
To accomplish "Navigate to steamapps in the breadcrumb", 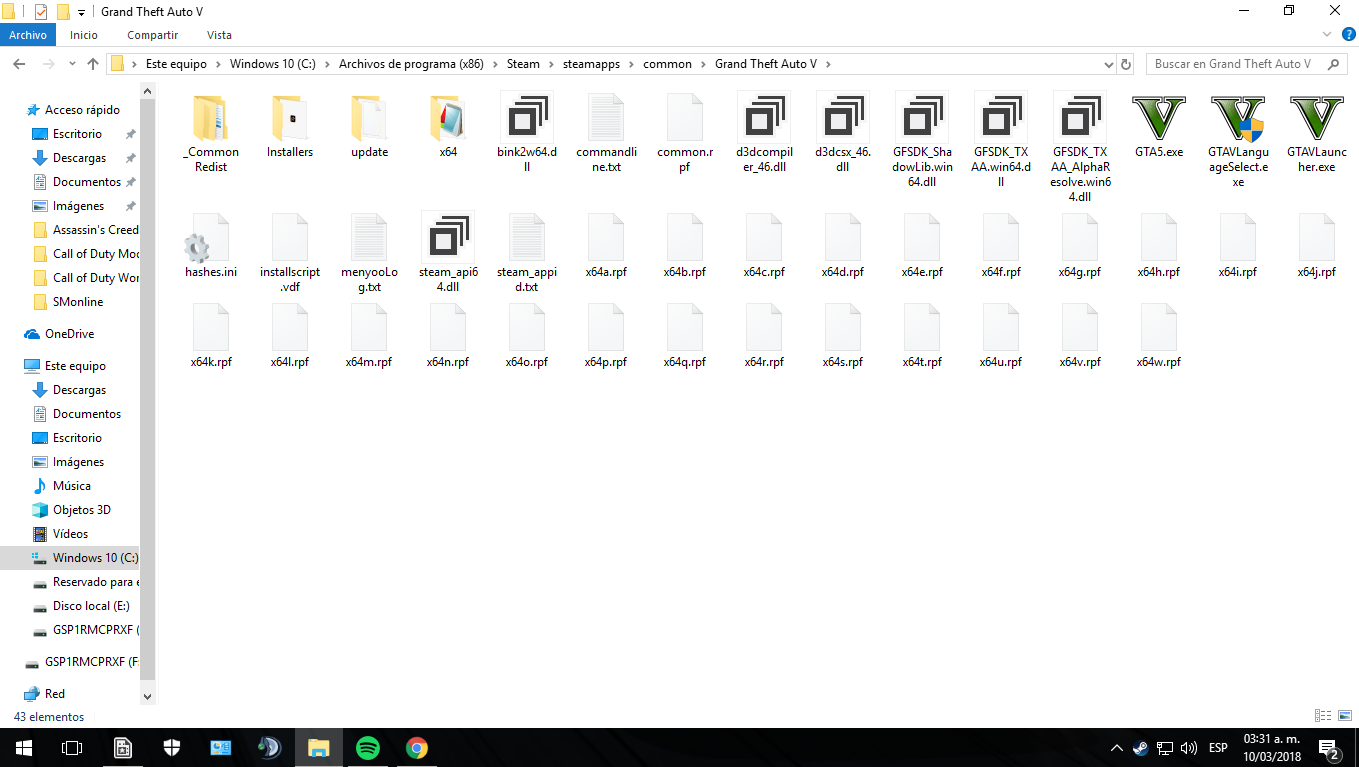I will tap(591, 64).
